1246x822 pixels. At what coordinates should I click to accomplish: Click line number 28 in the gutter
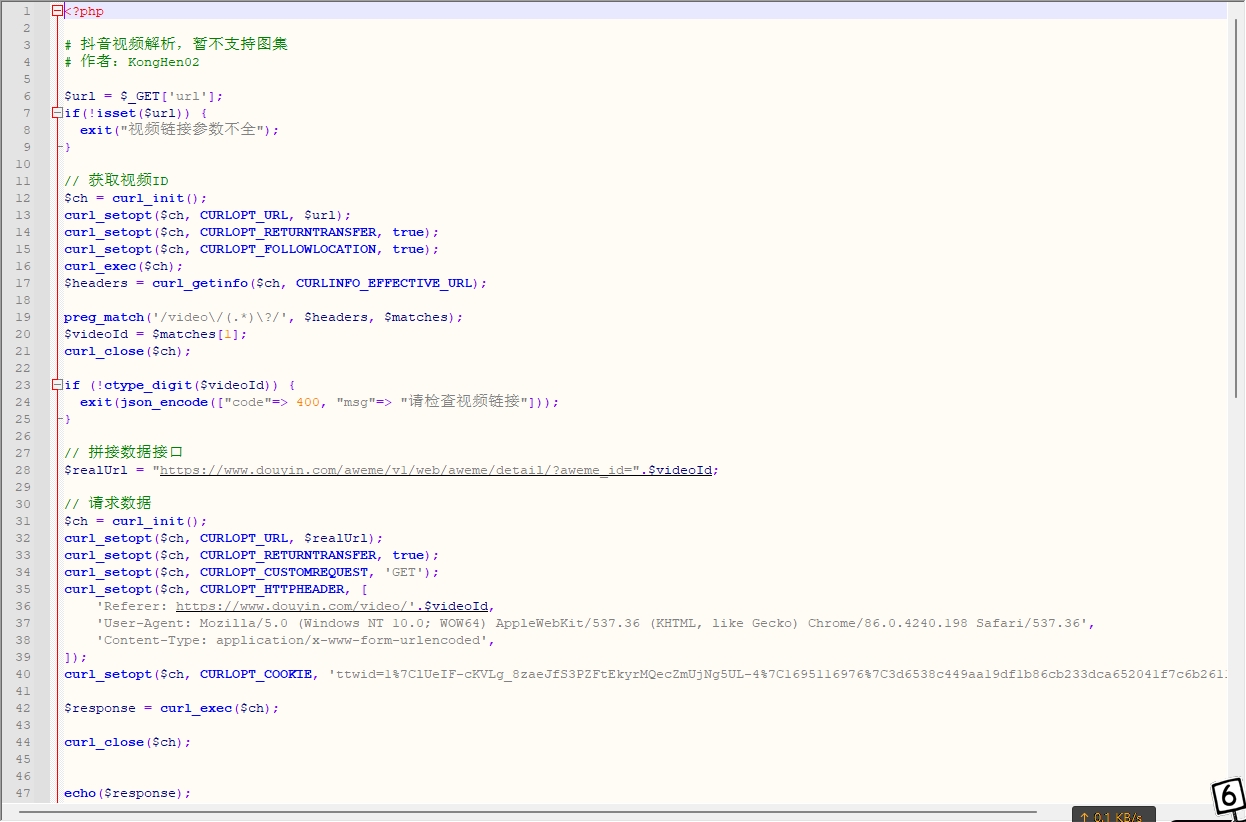click(x=24, y=470)
